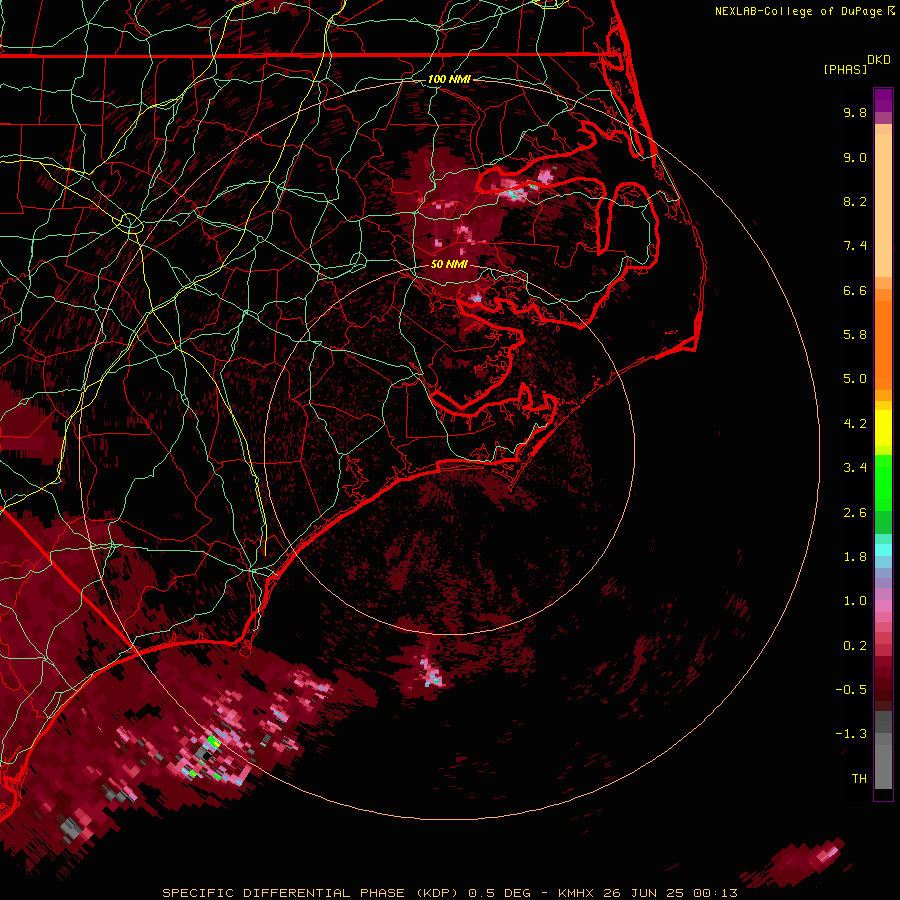Click the 26 JUN 25 date text

[x=645, y=893]
